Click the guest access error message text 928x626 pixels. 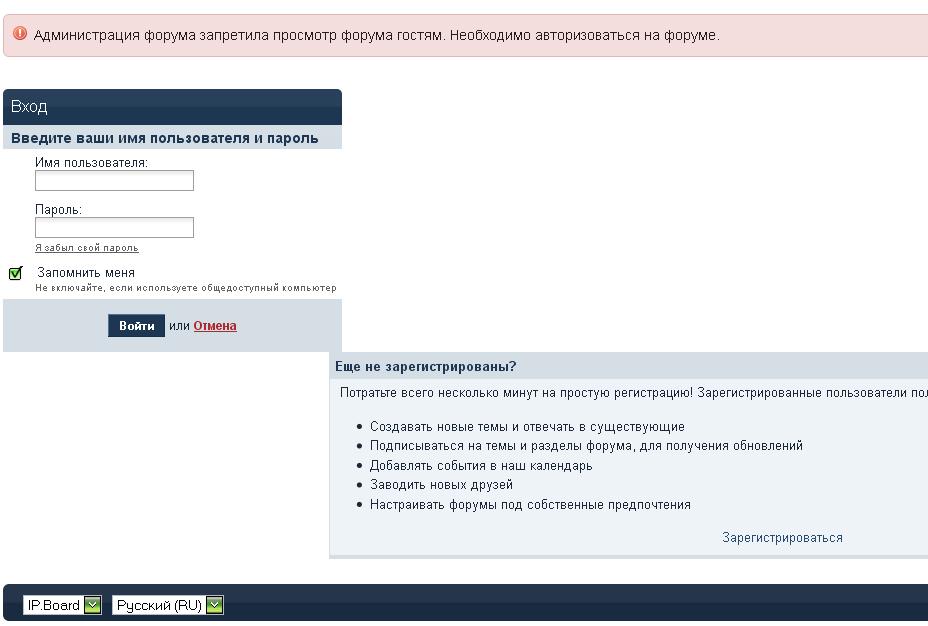376,35
